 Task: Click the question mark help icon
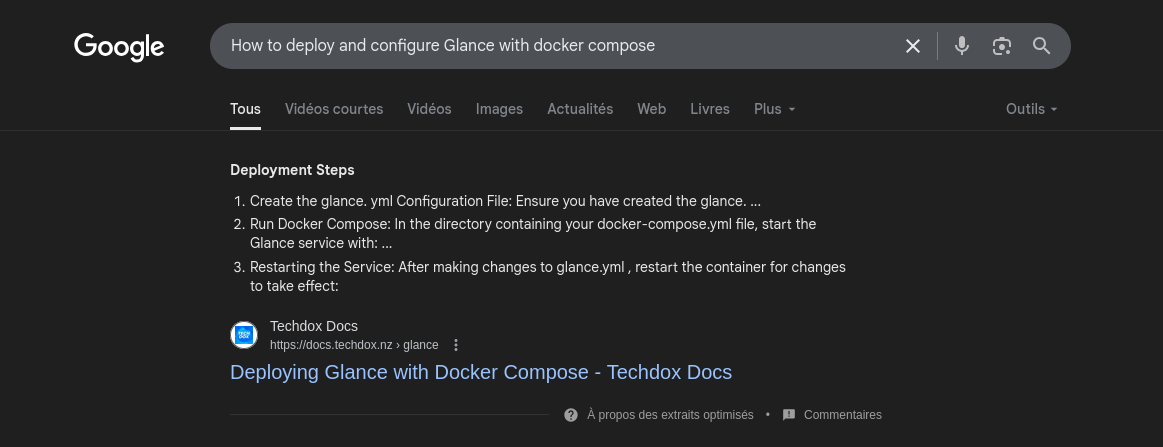(571, 414)
